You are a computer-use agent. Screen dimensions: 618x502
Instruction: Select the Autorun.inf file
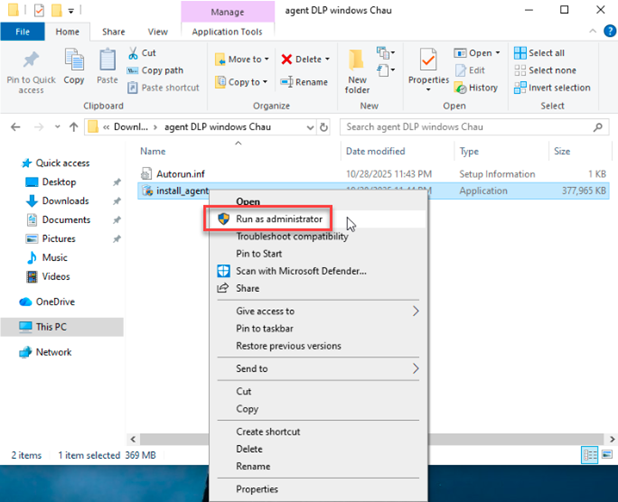click(179, 174)
